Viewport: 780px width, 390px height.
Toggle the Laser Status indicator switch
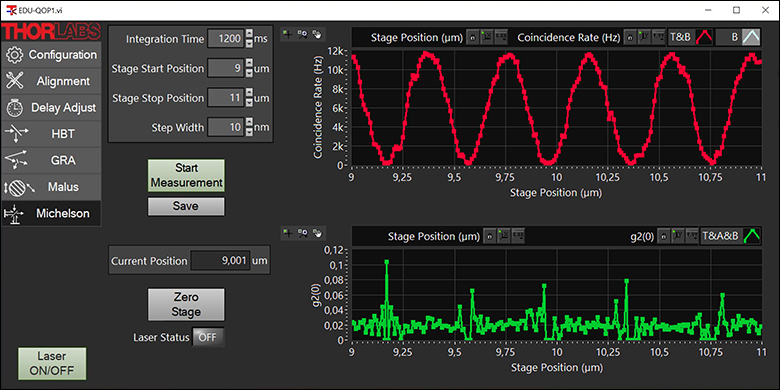[x=208, y=337]
